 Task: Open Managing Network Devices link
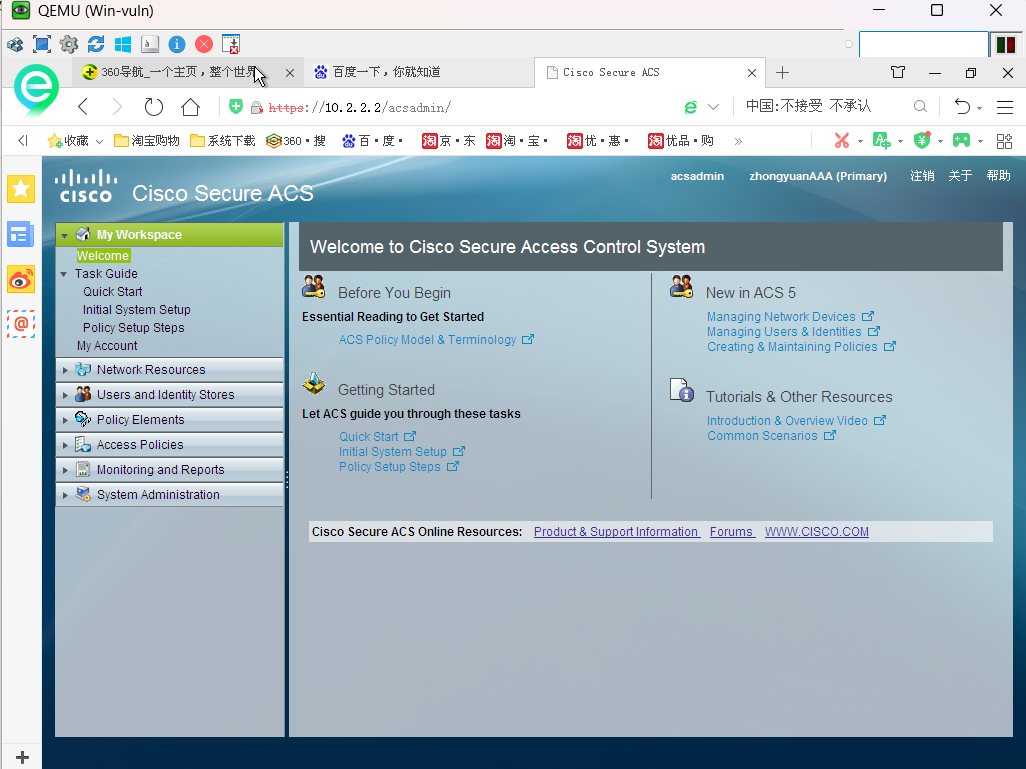point(781,317)
